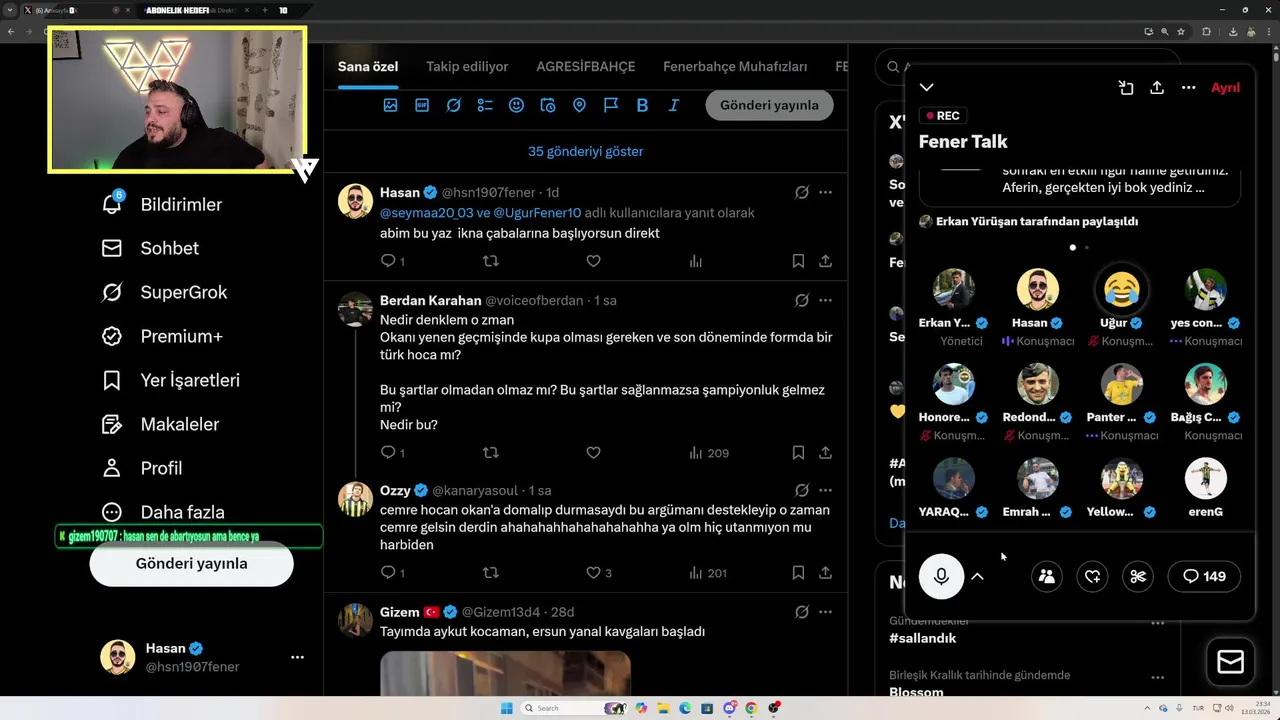This screenshot has width=1280, height=720.
Task: Toggle italic formatting in composer
Action: [x=674, y=105]
